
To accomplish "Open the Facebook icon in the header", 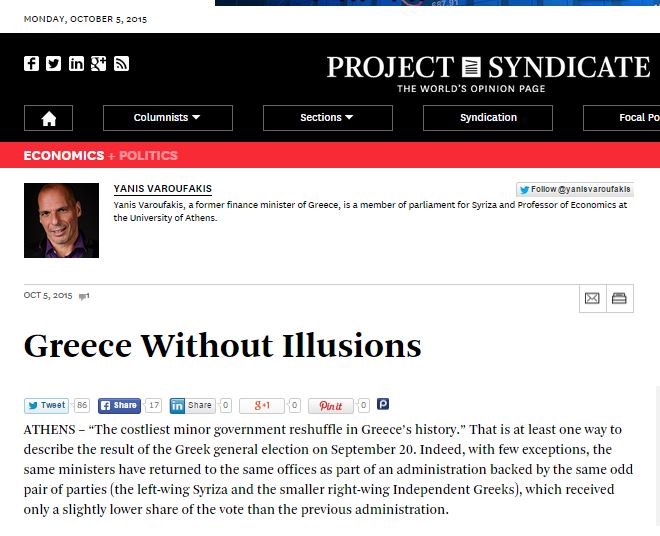I will click(32, 64).
